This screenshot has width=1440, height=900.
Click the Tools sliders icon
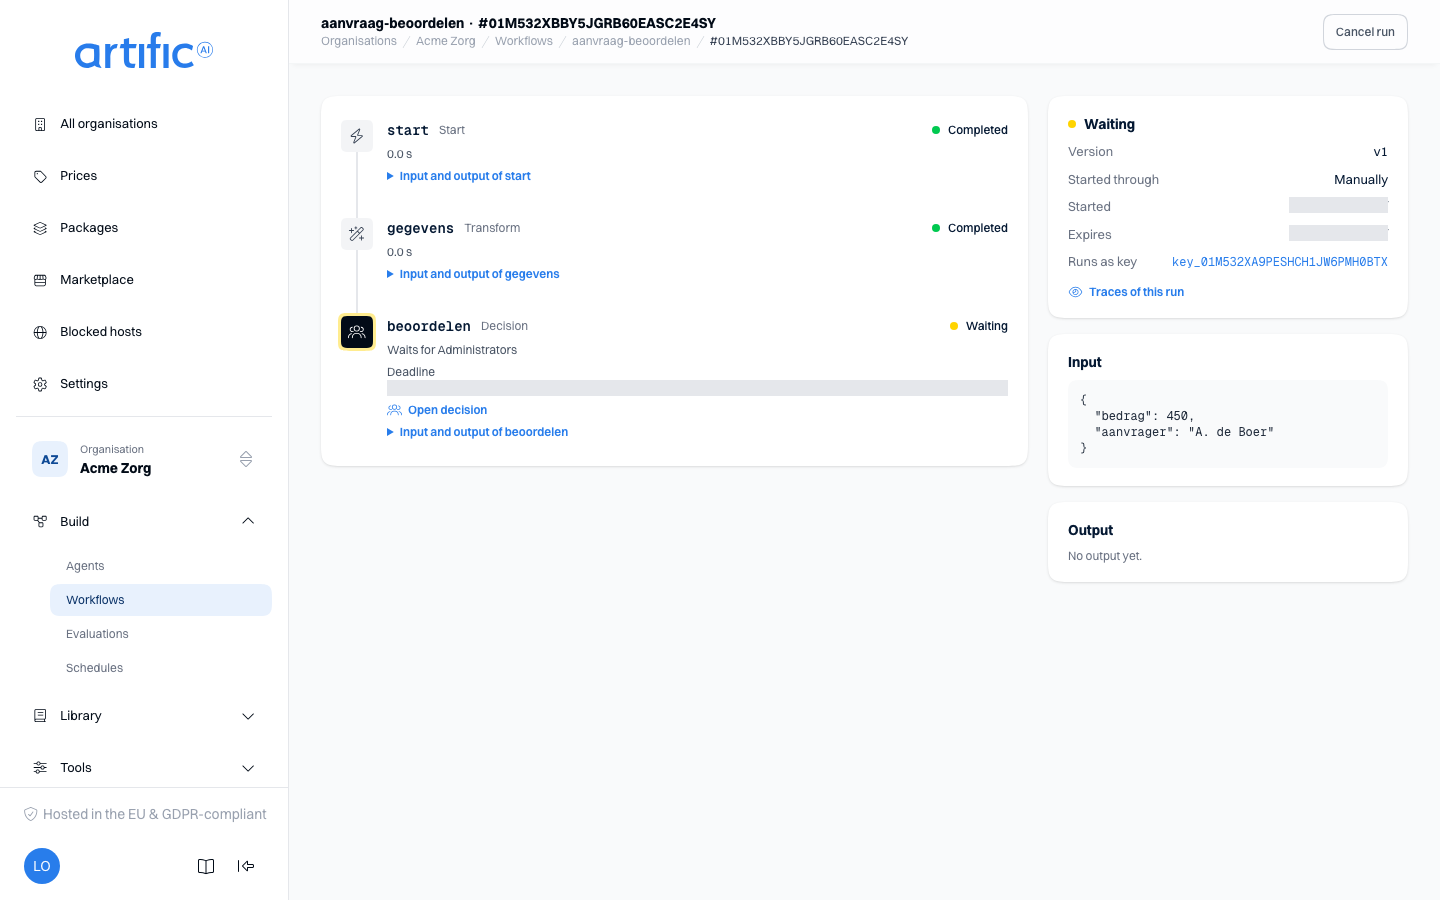tap(40, 768)
